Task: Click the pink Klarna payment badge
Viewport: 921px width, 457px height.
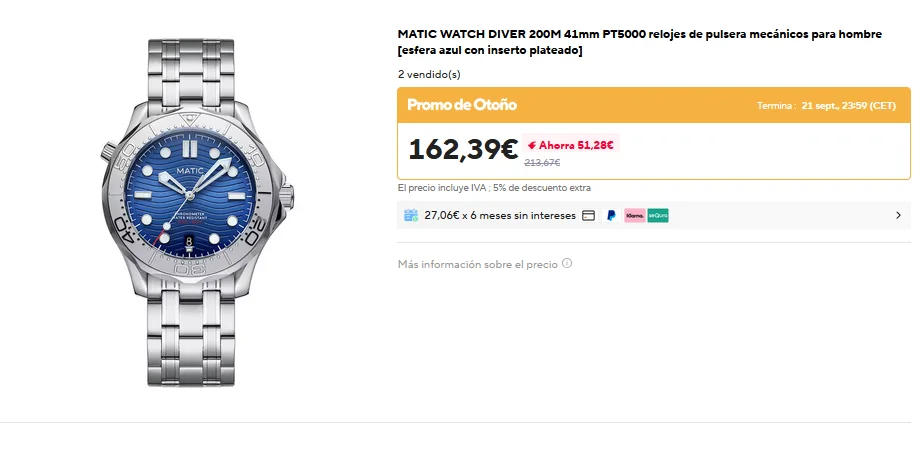Action: pos(634,216)
